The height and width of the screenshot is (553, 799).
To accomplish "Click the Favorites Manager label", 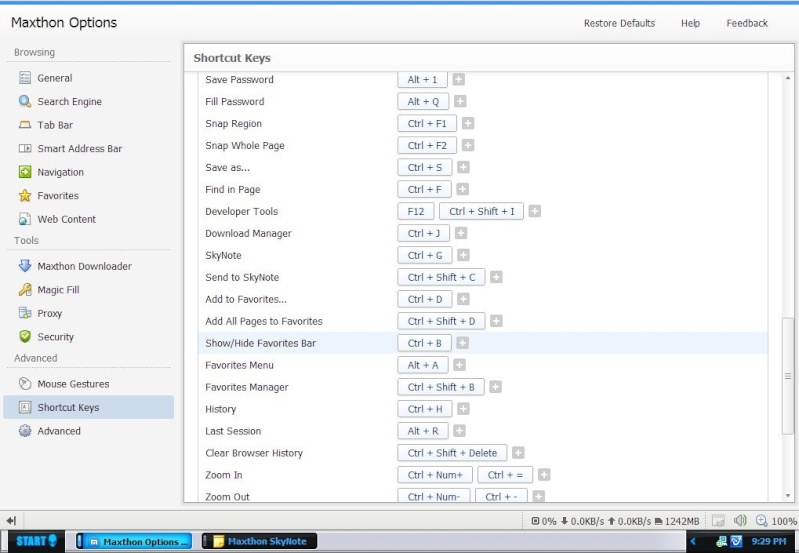I will tap(247, 387).
